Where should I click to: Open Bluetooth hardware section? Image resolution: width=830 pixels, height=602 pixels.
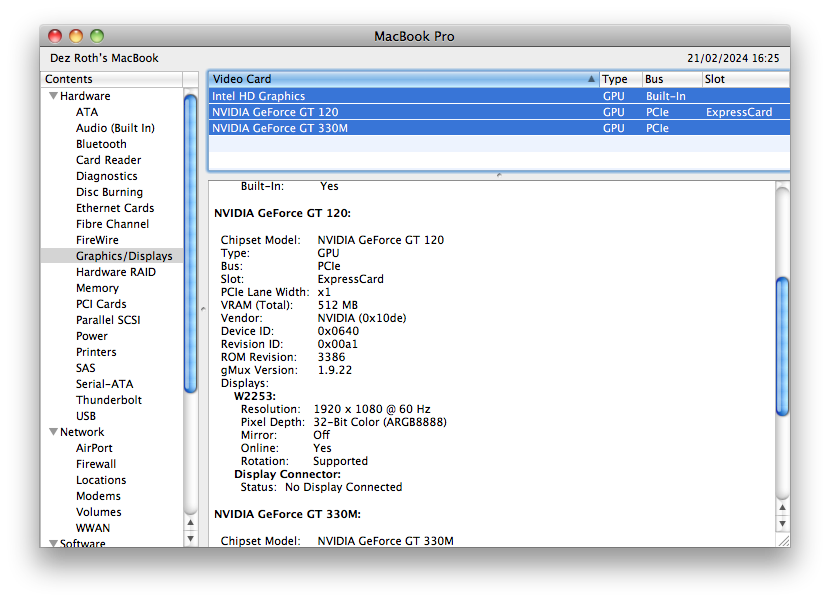[x=101, y=144]
